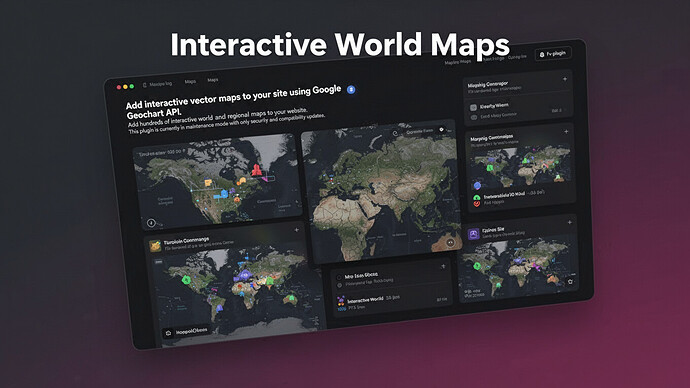Click the purple icon beside Interactive World

(x=341, y=301)
